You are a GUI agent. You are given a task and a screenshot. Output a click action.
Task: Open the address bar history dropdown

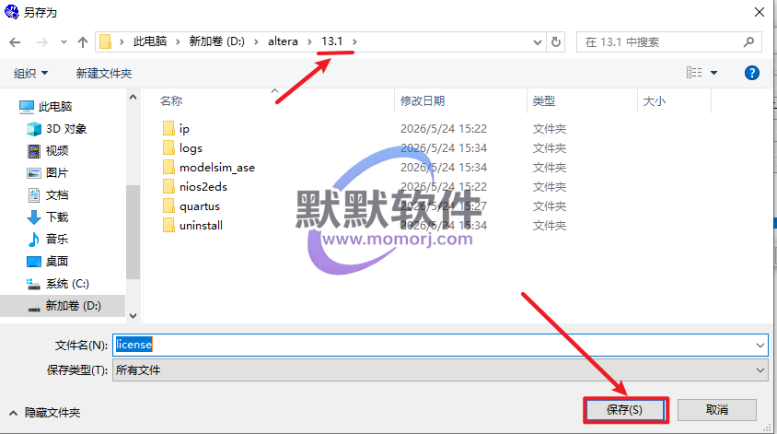pos(537,42)
